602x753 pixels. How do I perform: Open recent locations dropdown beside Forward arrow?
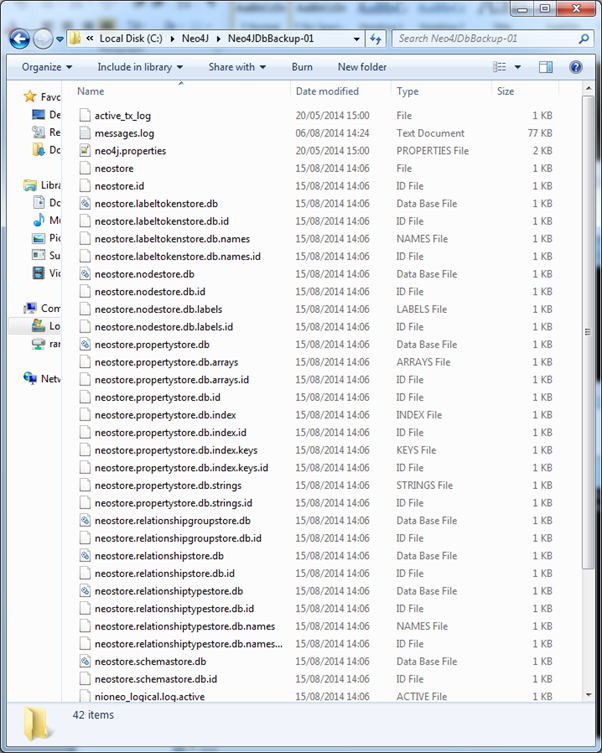(x=60, y=39)
